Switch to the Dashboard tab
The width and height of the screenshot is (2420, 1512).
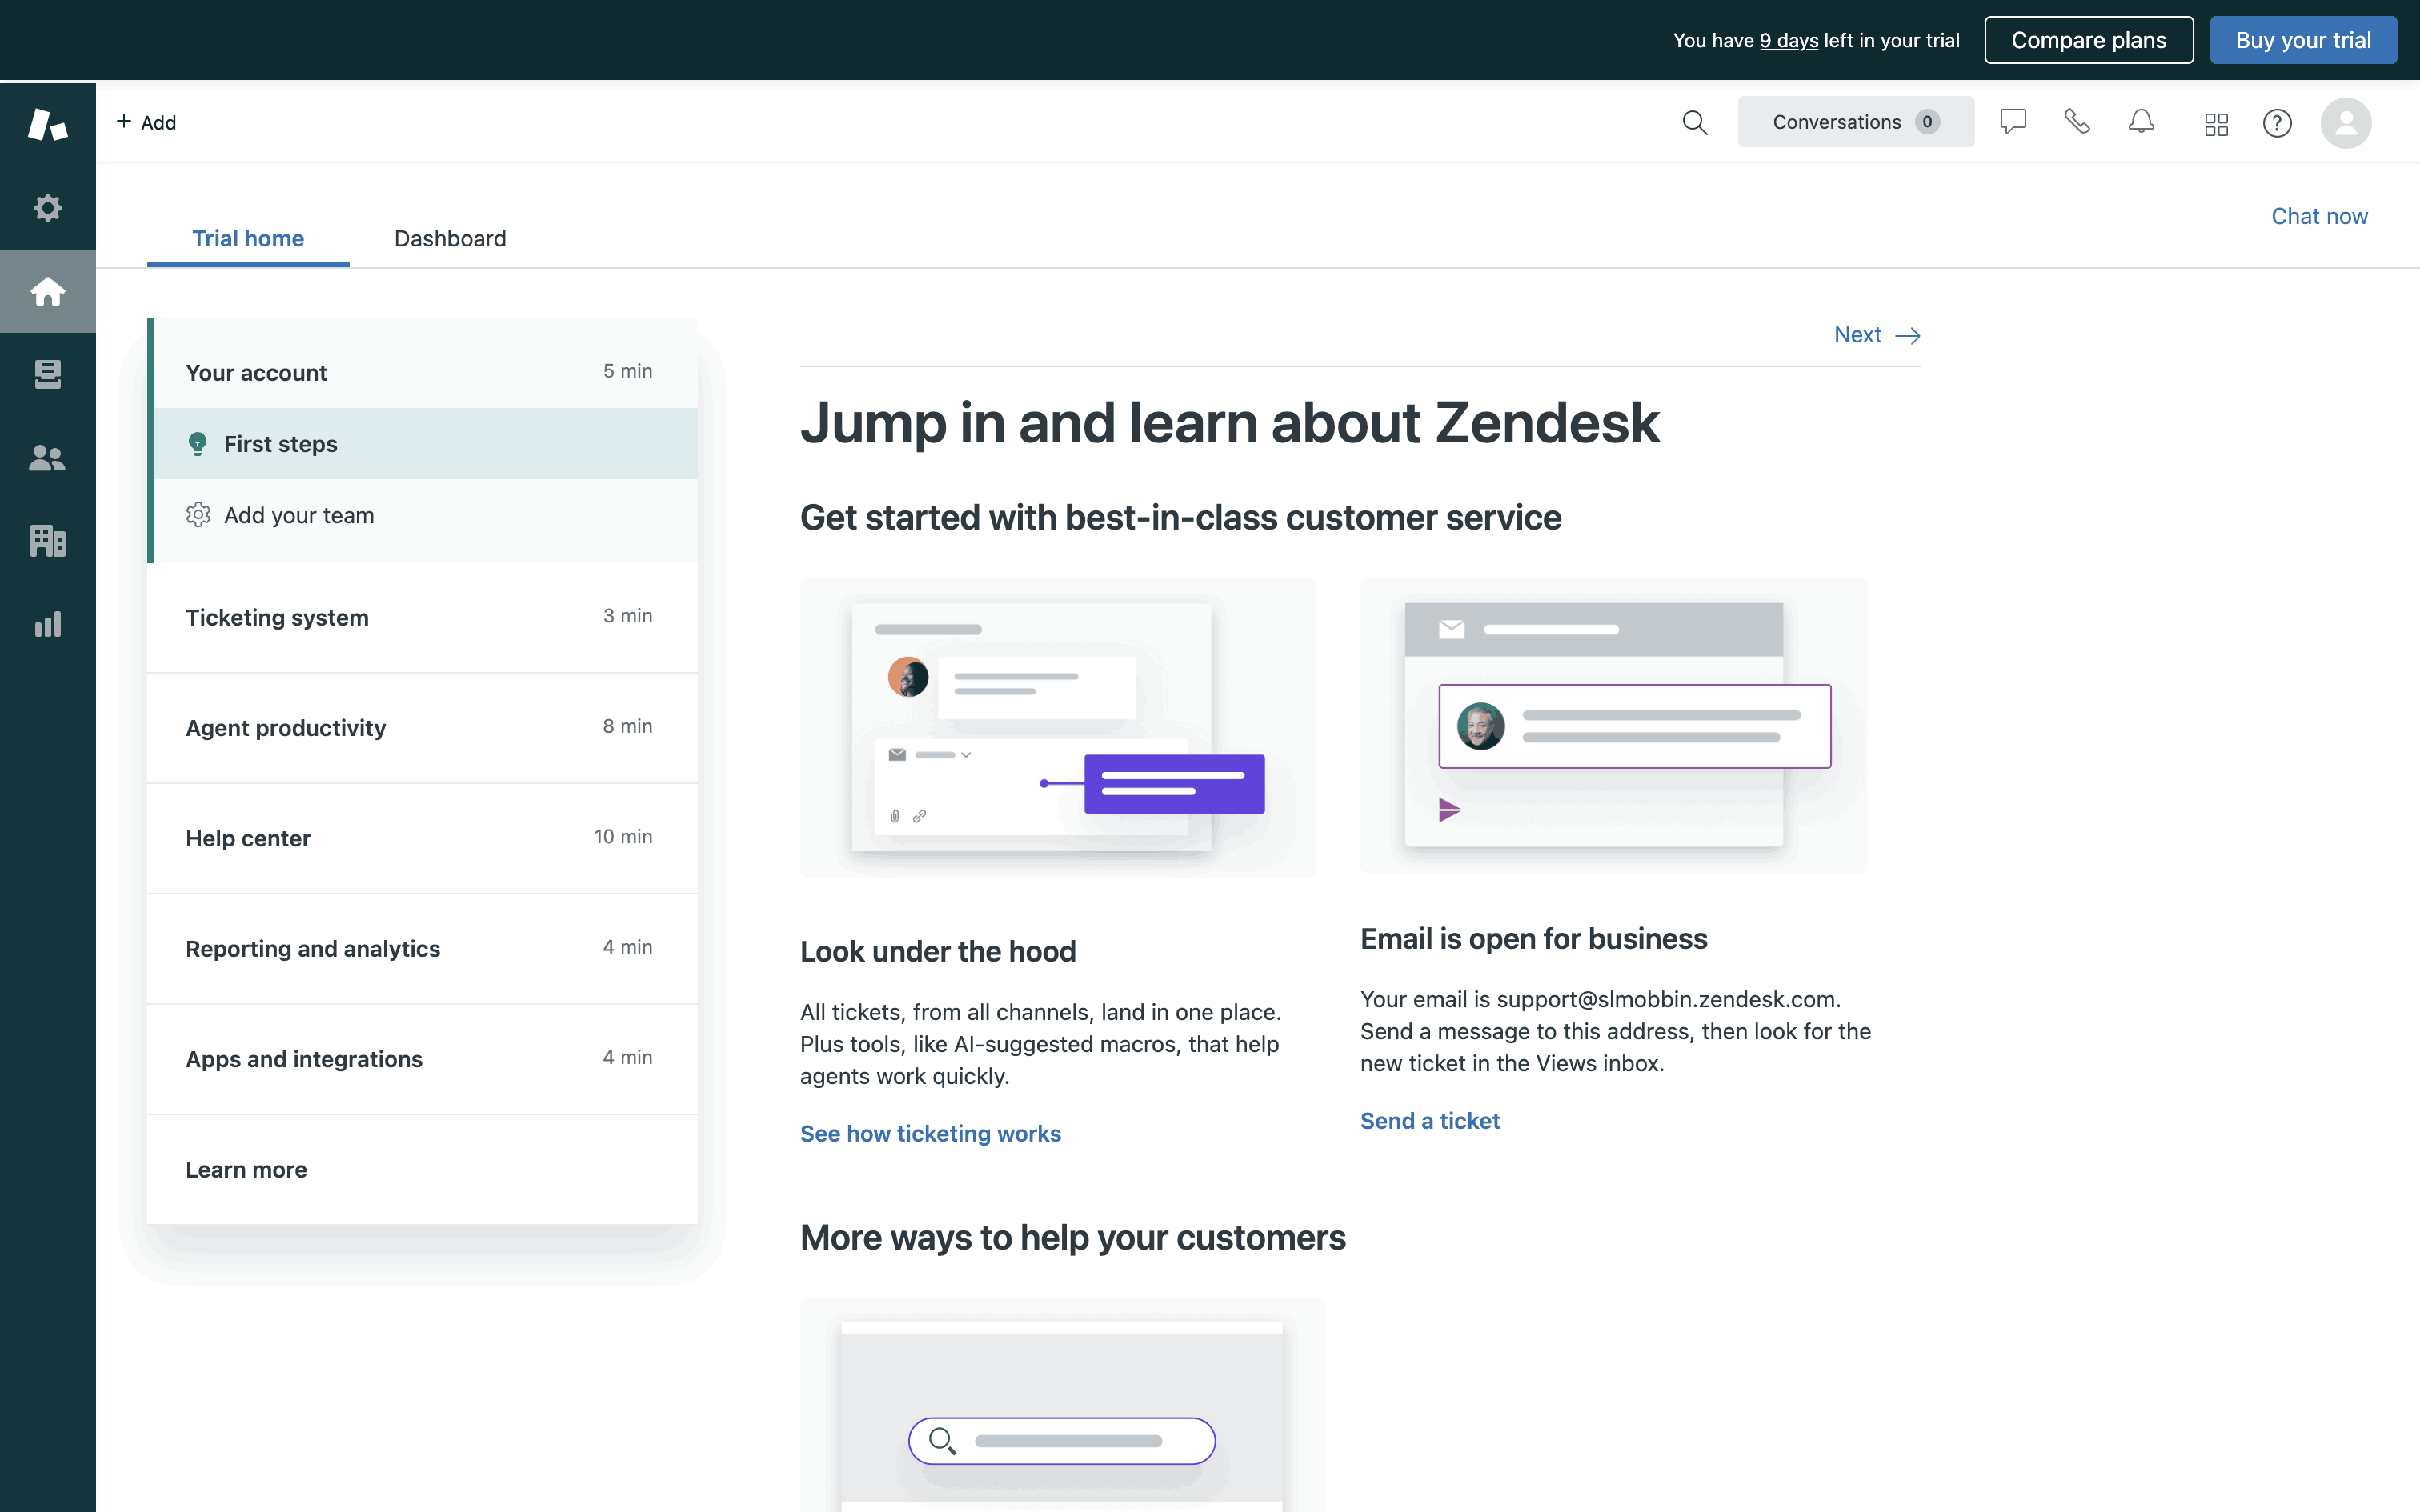(450, 238)
